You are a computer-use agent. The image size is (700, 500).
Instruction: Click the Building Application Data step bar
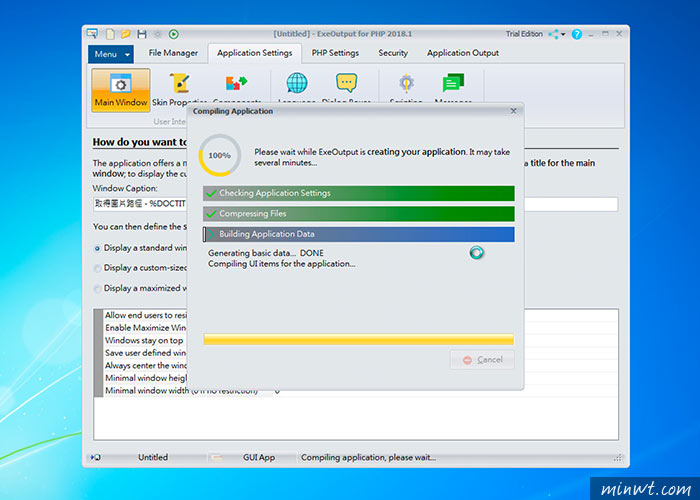click(358, 234)
